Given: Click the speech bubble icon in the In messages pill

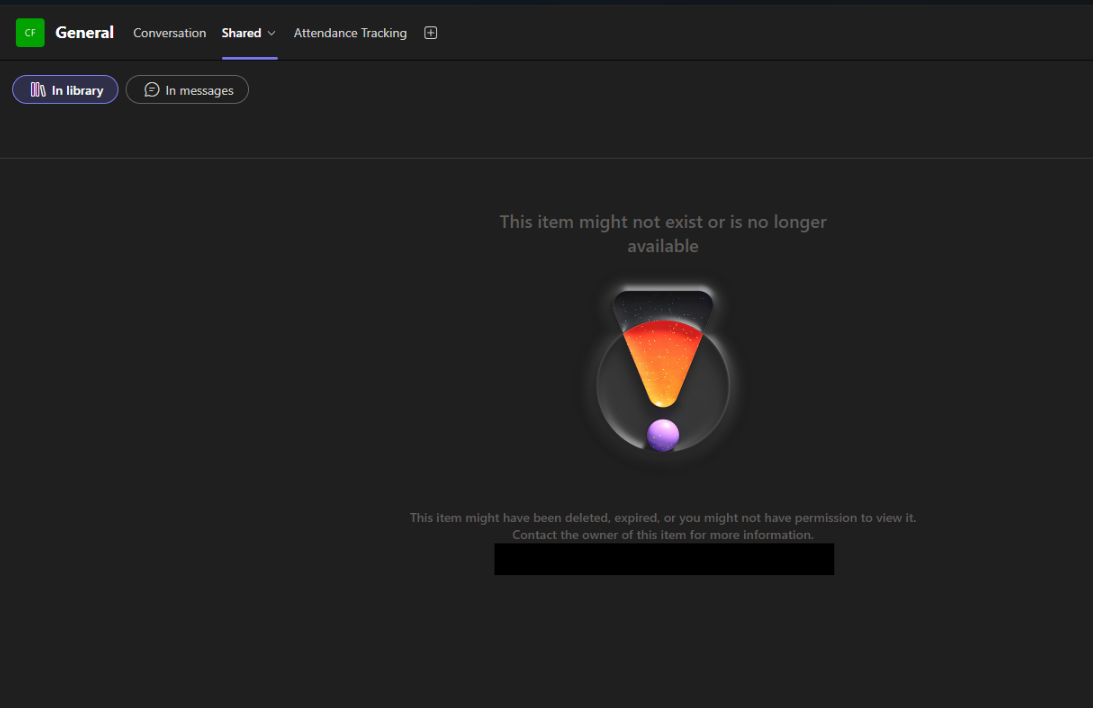Looking at the screenshot, I should (x=151, y=89).
